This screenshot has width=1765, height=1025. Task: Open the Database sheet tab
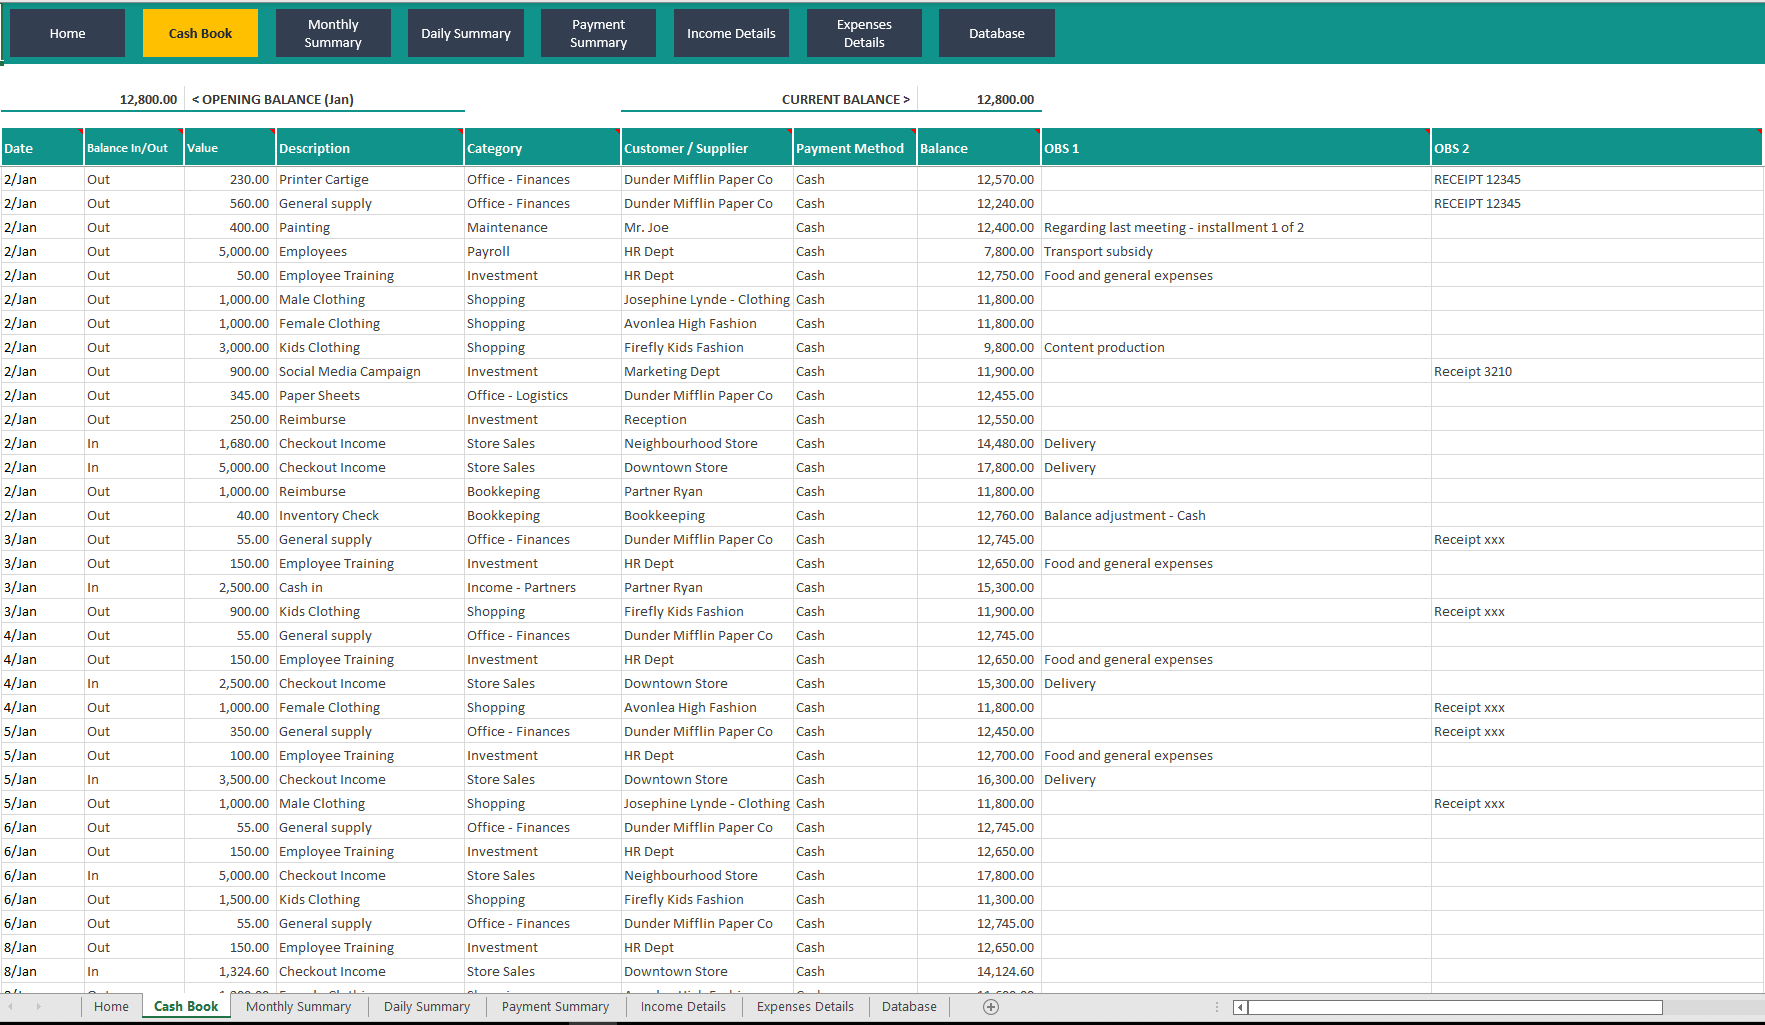point(908,1006)
